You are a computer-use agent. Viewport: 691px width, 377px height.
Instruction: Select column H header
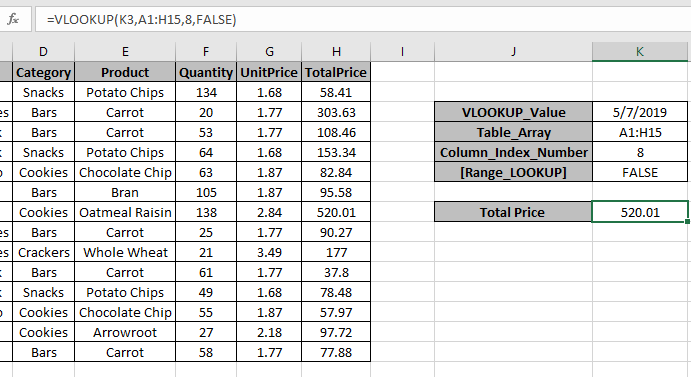336,52
